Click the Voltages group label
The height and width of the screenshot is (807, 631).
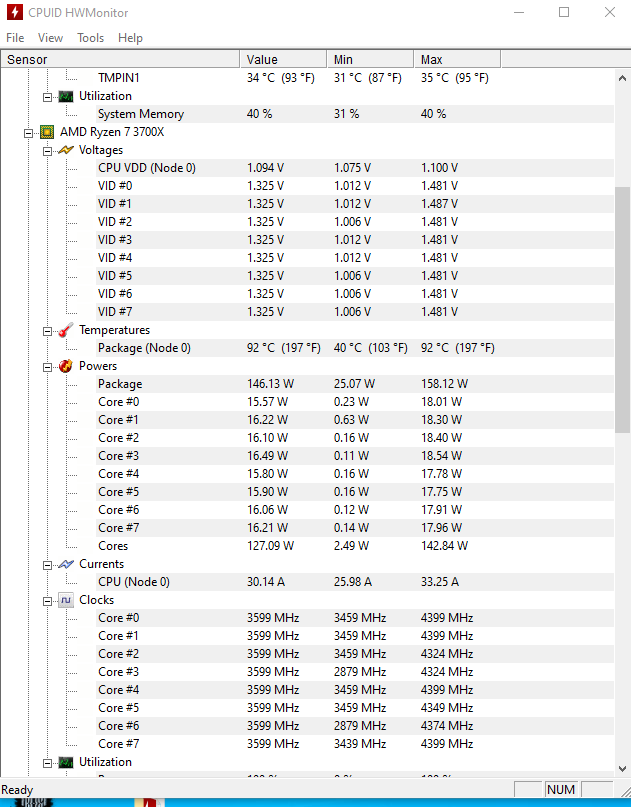tap(101, 150)
